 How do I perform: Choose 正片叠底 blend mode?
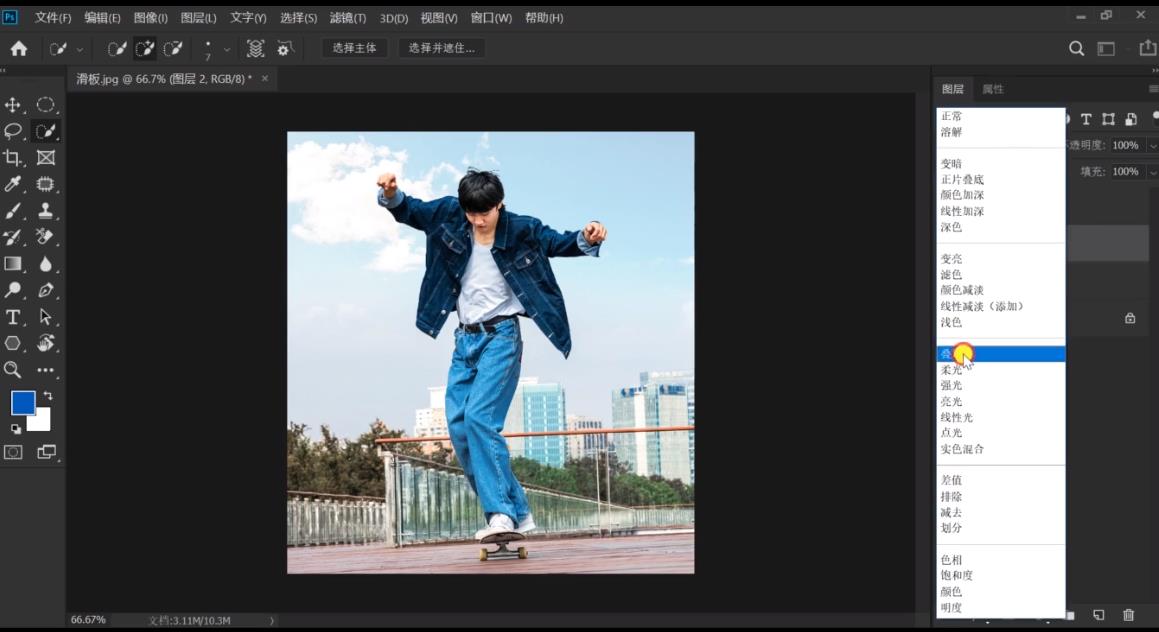tap(962, 180)
